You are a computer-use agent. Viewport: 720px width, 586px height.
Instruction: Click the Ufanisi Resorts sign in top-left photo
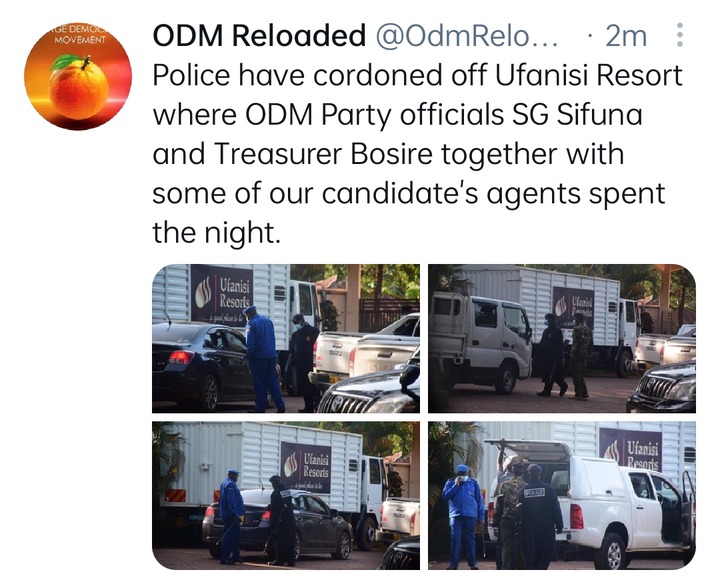tap(222, 295)
